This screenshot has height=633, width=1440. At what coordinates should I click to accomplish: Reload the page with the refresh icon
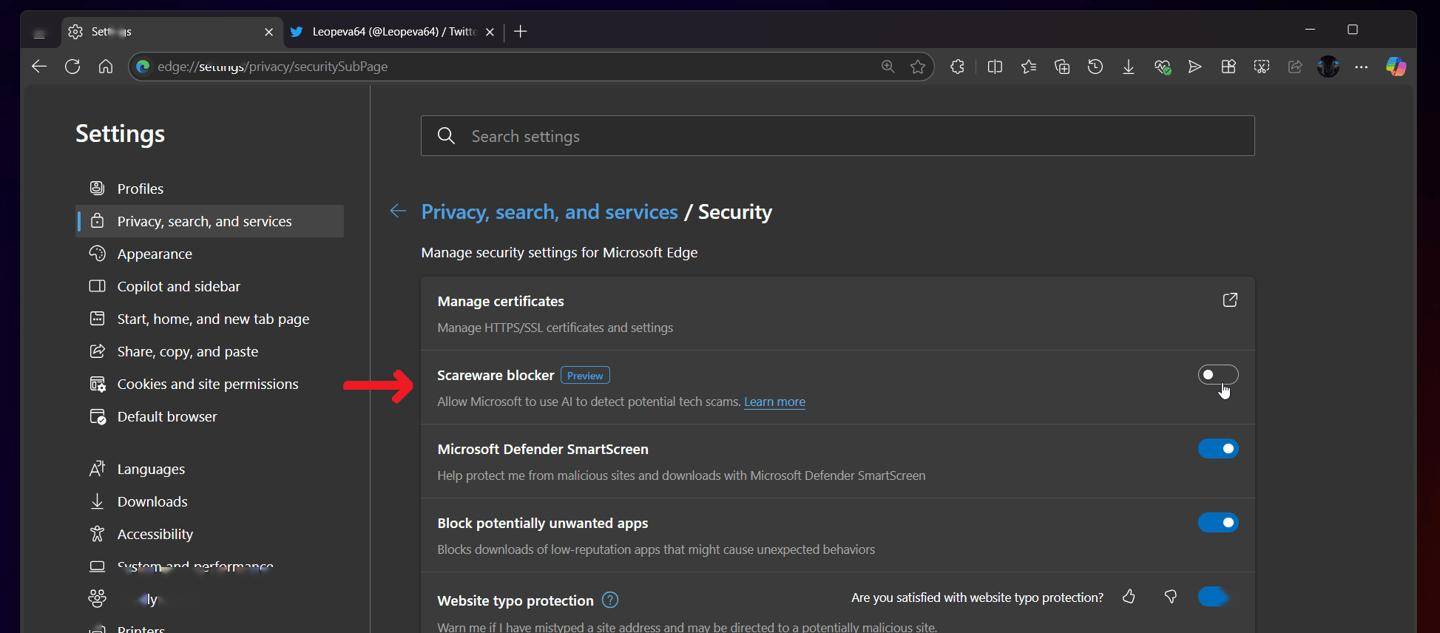[72, 67]
